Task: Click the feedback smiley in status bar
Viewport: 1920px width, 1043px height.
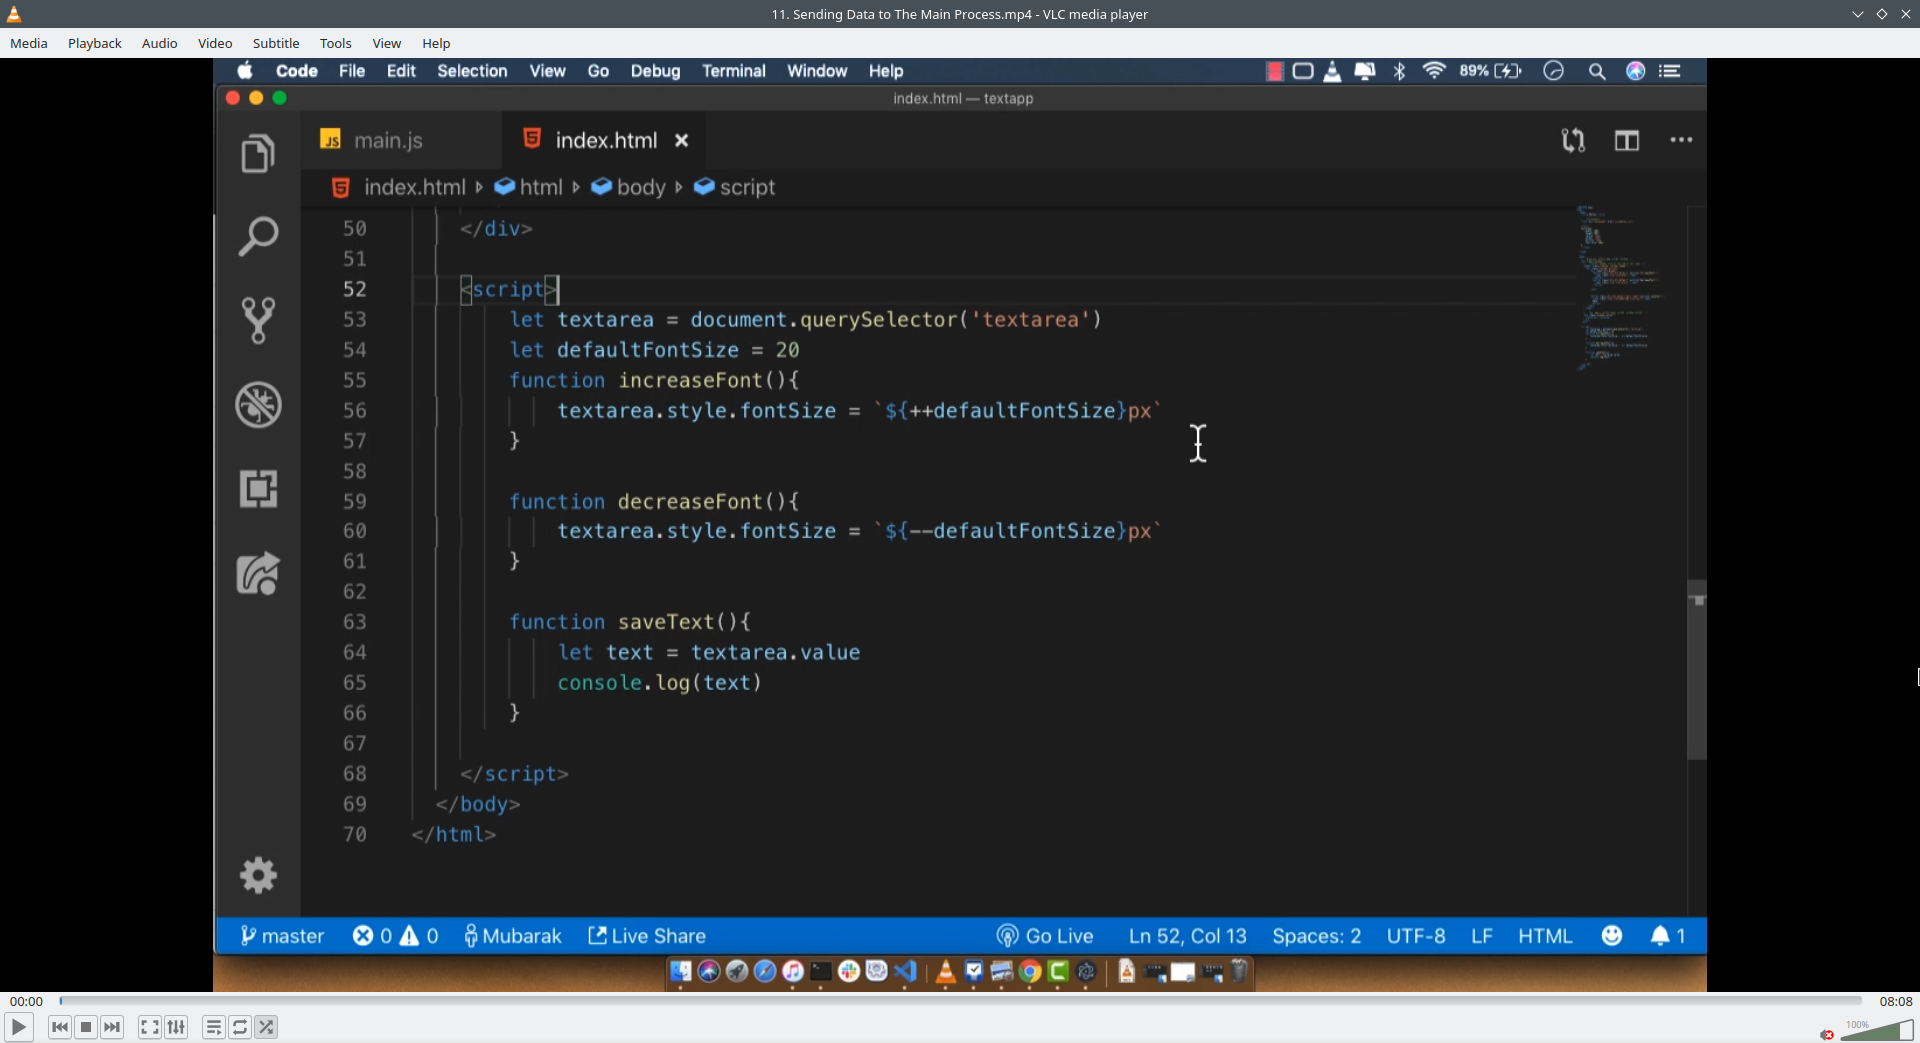Action: coord(1612,936)
